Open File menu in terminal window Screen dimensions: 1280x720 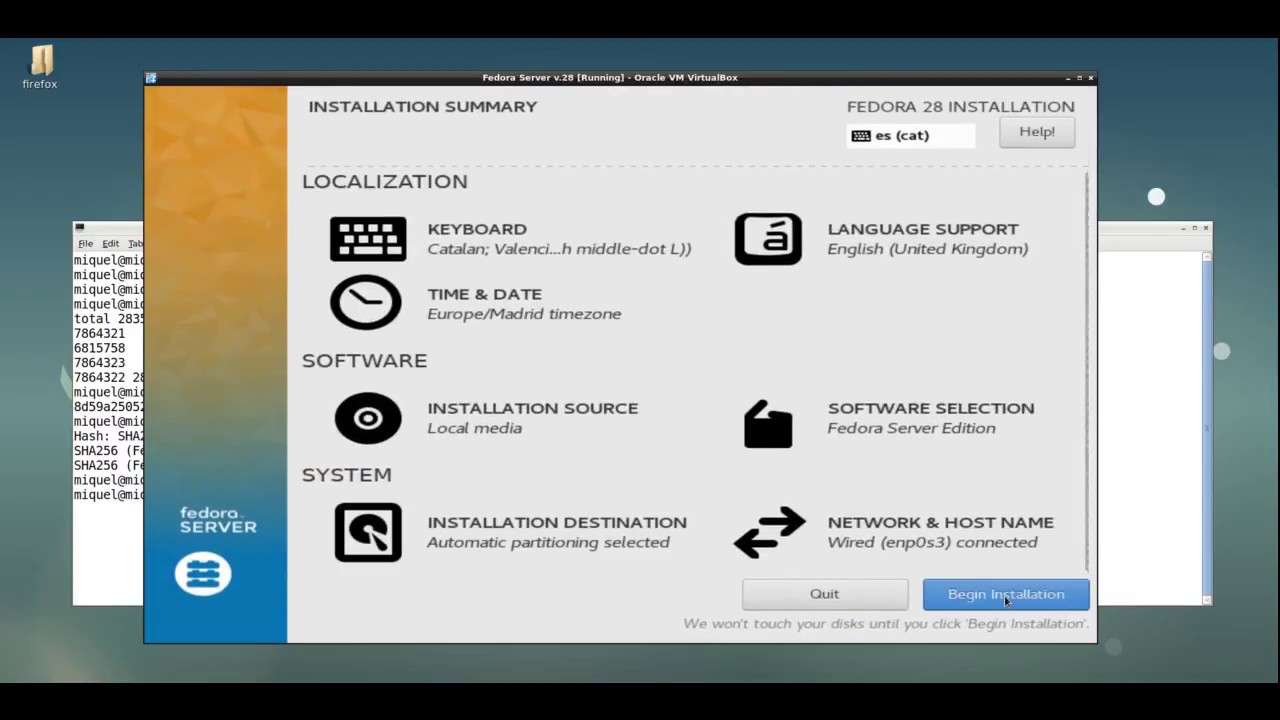point(86,244)
